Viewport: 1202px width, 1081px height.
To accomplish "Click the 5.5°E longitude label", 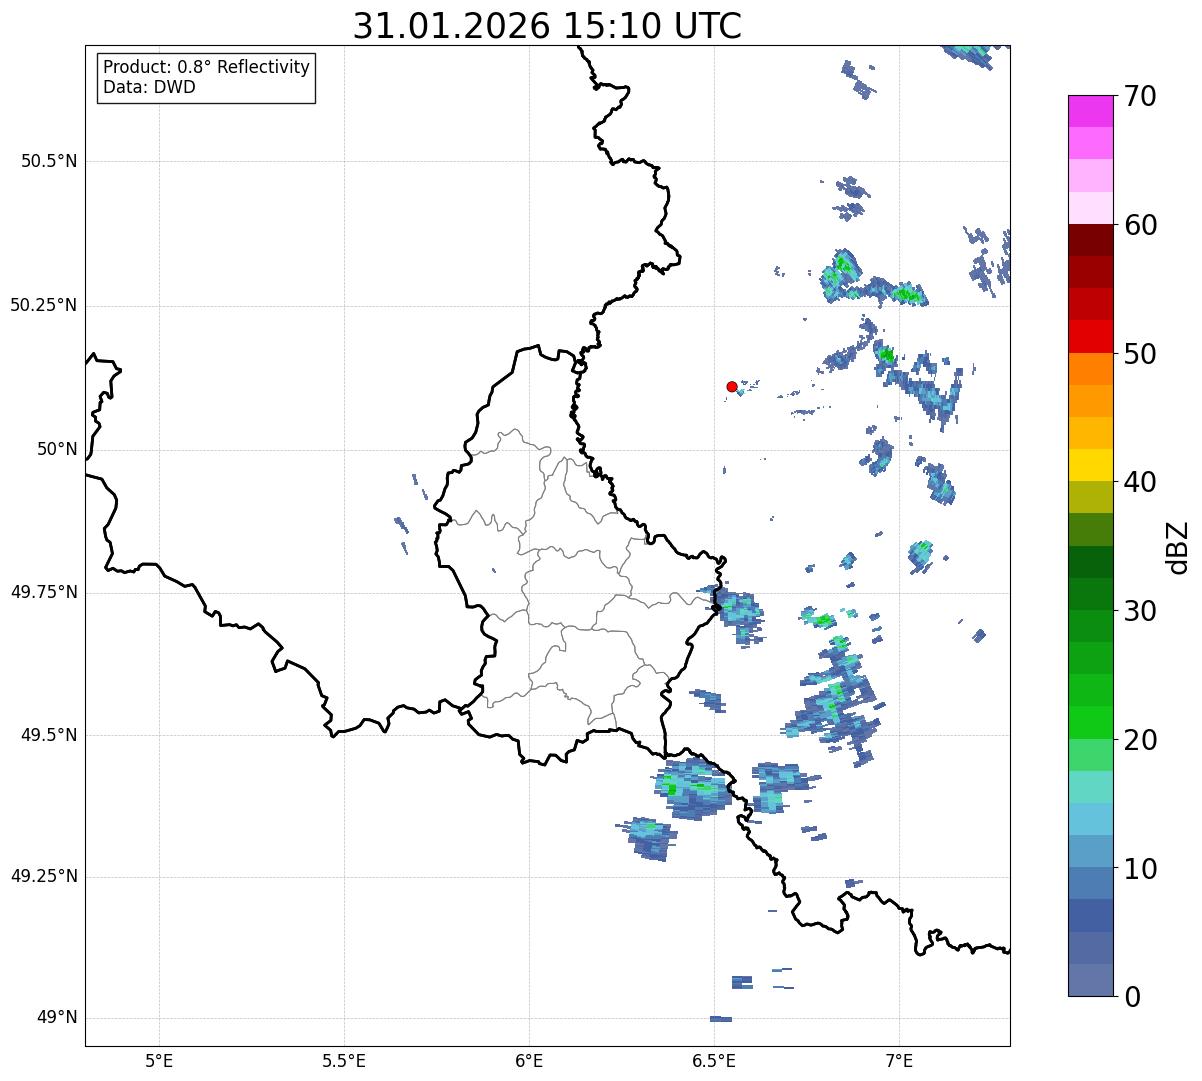I will (344, 1060).
